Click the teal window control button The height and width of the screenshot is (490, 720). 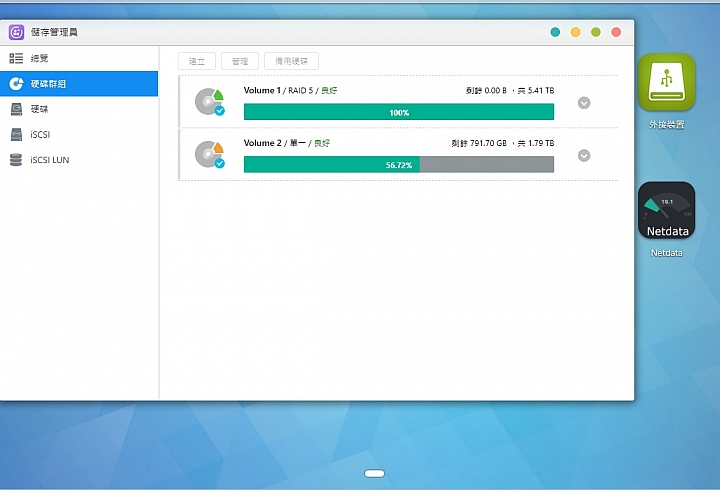(x=555, y=32)
